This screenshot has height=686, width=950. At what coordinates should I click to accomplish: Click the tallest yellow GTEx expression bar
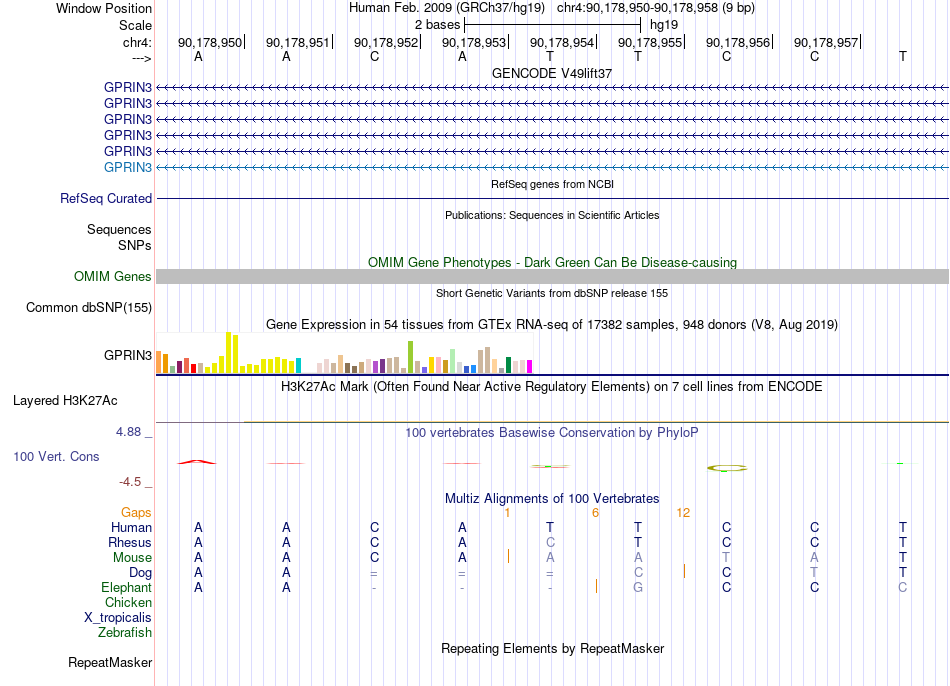click(x=228, y=352)
